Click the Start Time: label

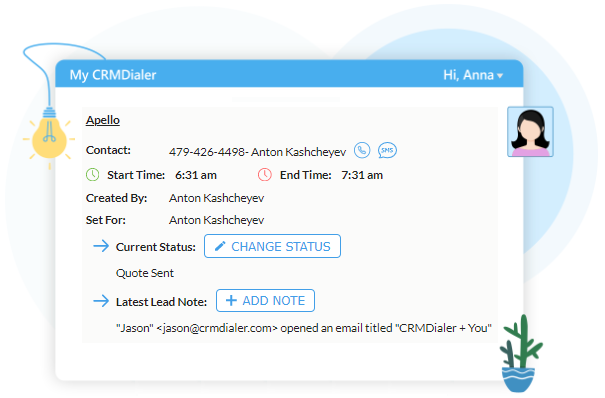coord(136,175)
